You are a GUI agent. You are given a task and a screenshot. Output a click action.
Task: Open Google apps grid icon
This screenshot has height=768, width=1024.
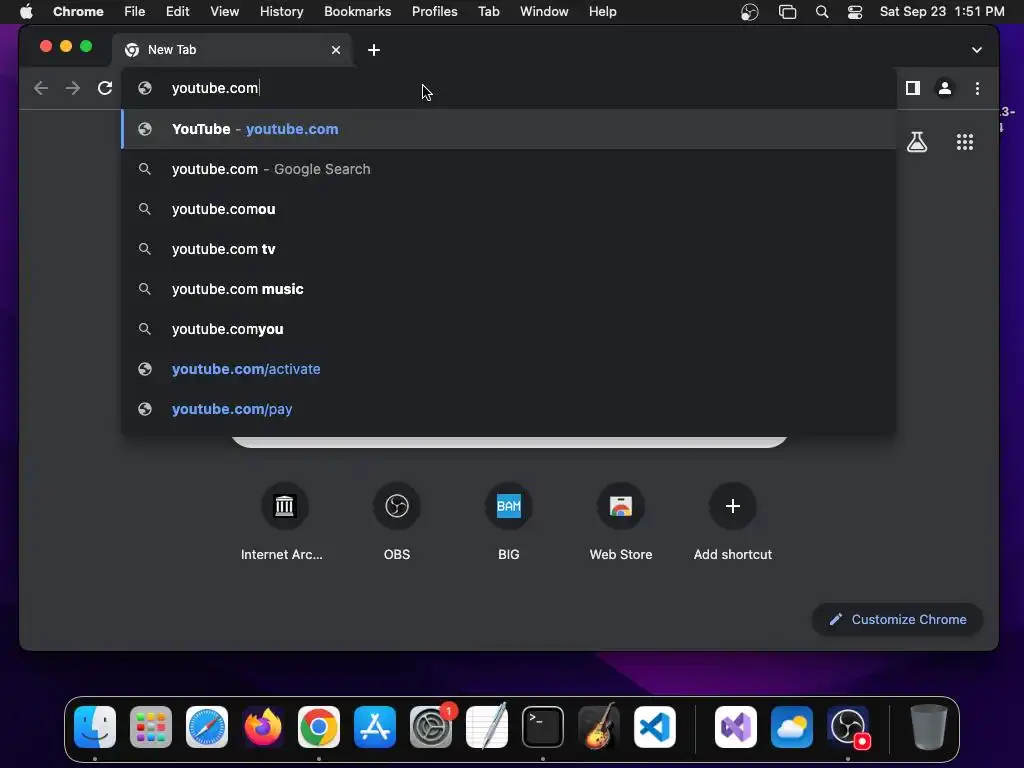pos(965,142)
